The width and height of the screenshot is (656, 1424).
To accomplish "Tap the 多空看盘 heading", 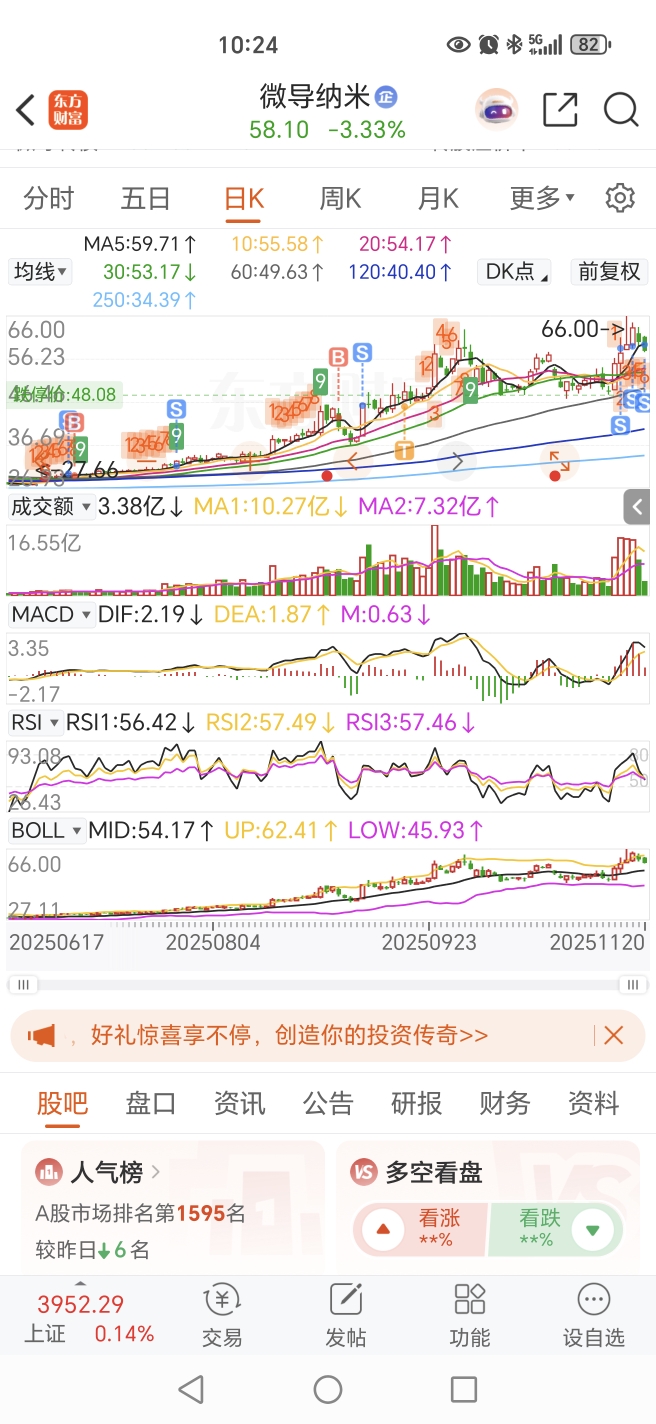I will (x=434, y=1171).
